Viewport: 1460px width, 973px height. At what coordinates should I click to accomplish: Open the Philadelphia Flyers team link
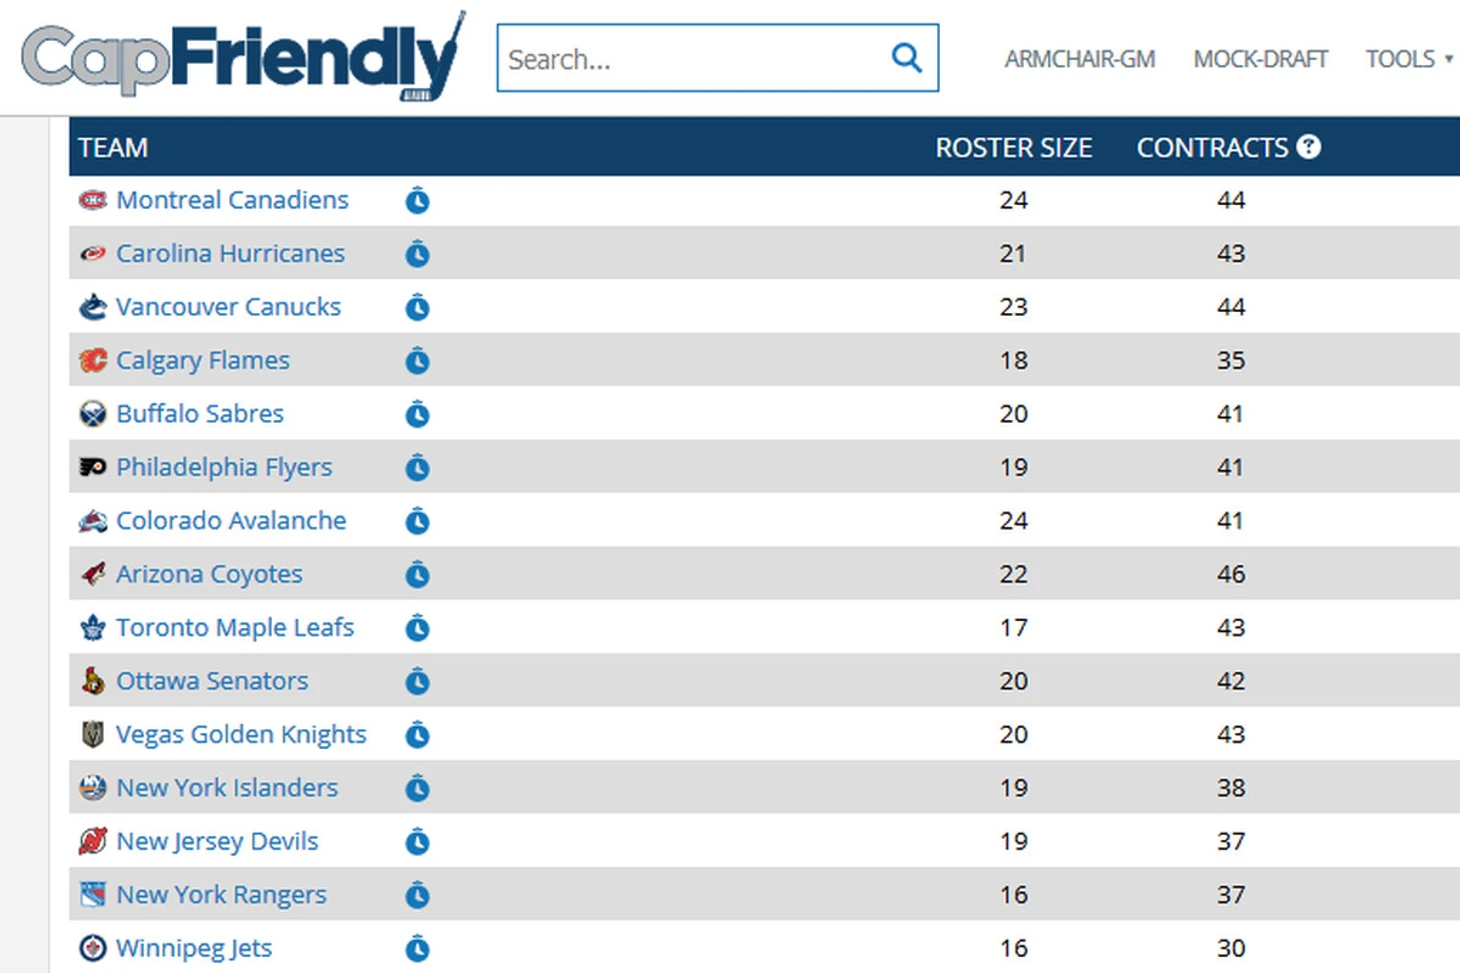[x=224, y=467]
